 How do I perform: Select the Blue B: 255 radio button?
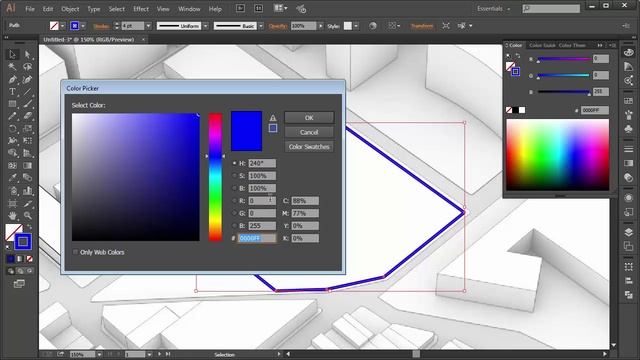tap(234, 226)
